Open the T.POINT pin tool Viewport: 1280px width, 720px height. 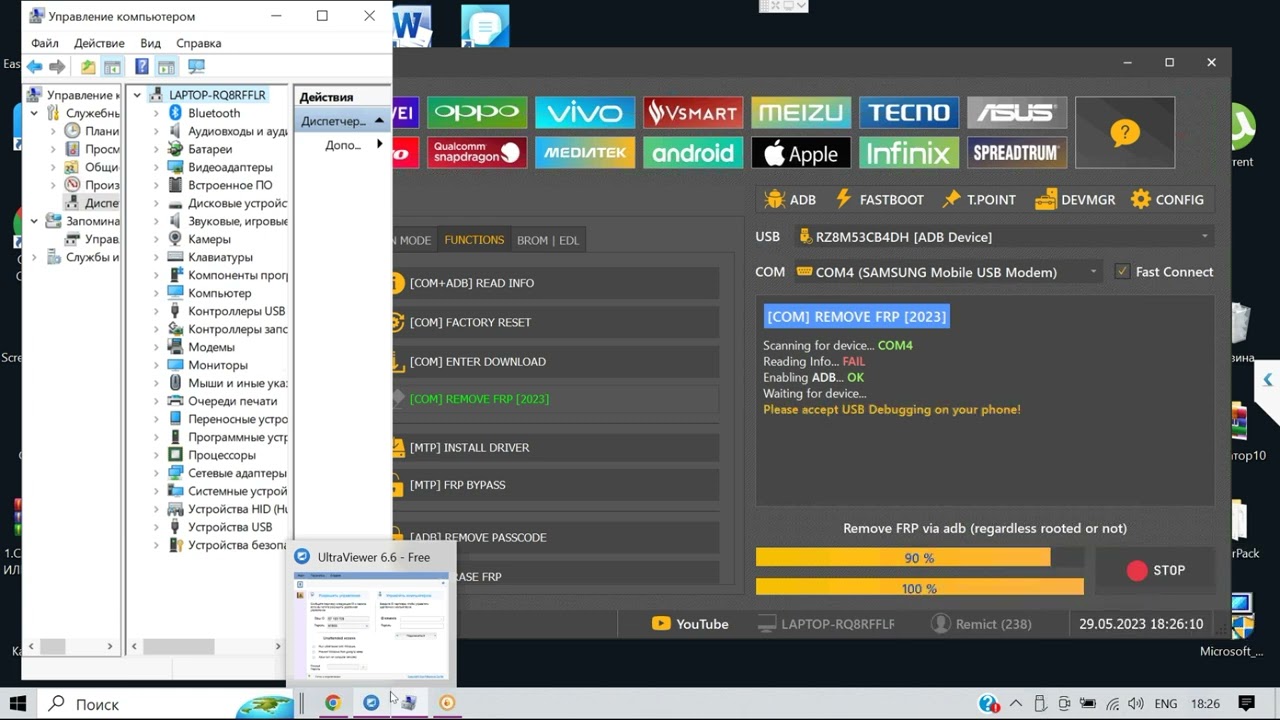(978, 199)
